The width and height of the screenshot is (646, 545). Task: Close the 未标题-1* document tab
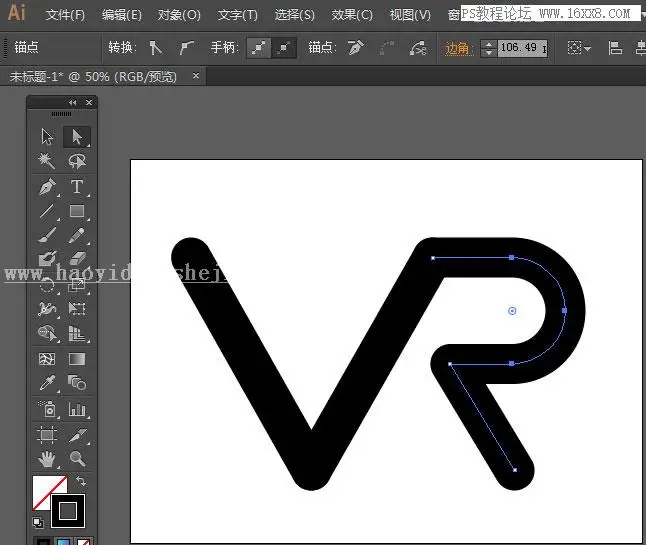196,76
